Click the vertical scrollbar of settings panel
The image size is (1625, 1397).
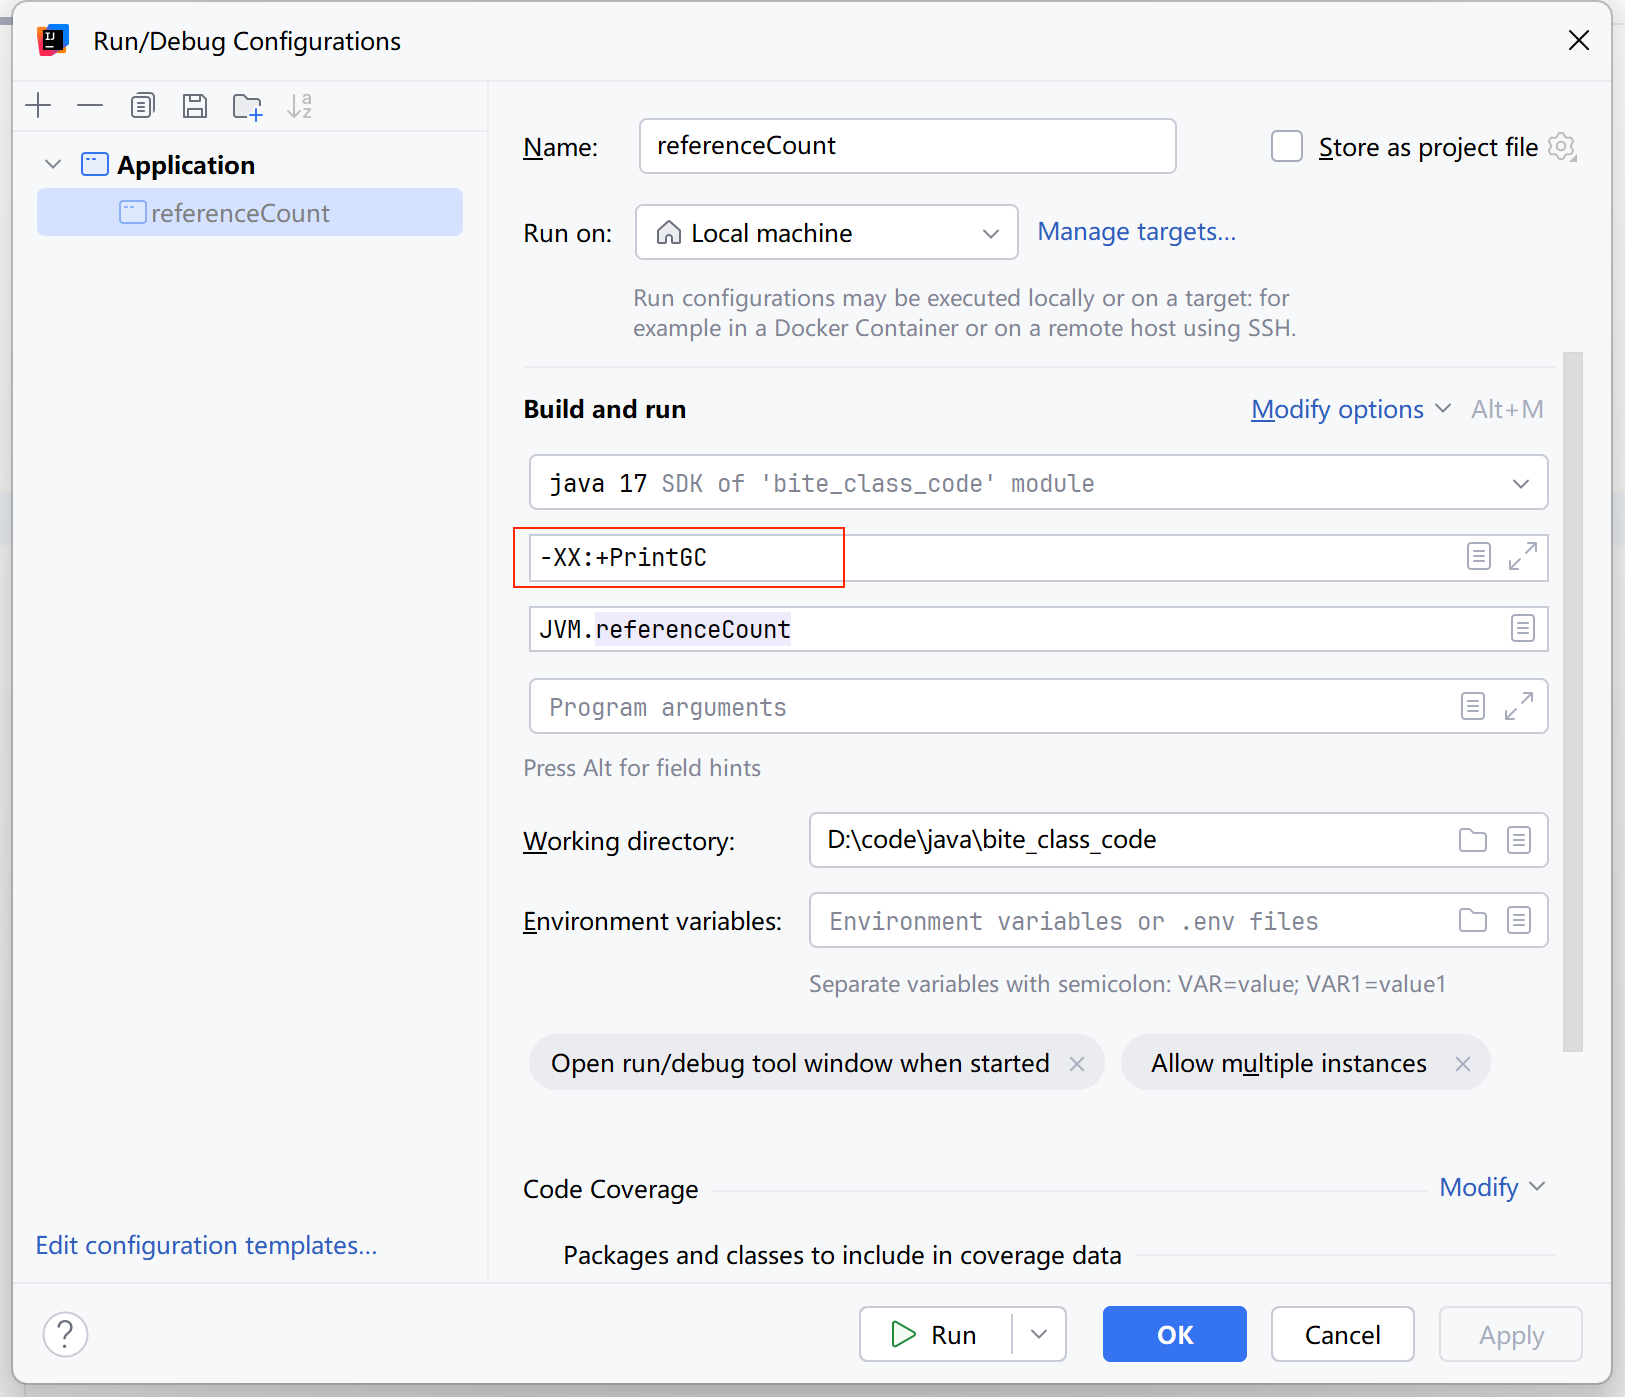click(x=1573, y=701)
